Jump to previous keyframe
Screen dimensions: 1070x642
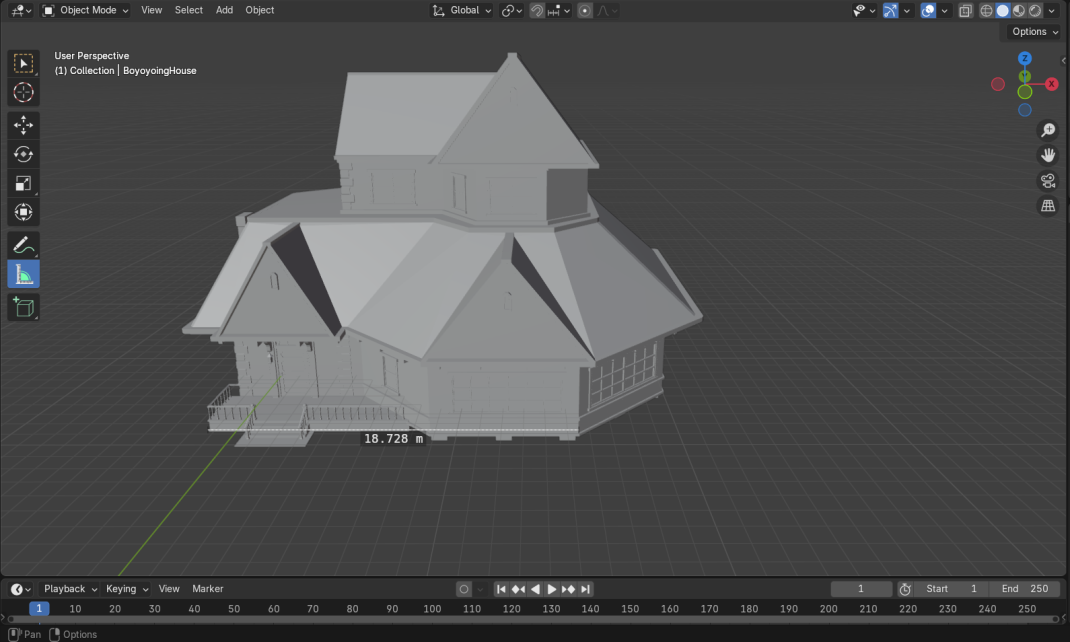518,589
